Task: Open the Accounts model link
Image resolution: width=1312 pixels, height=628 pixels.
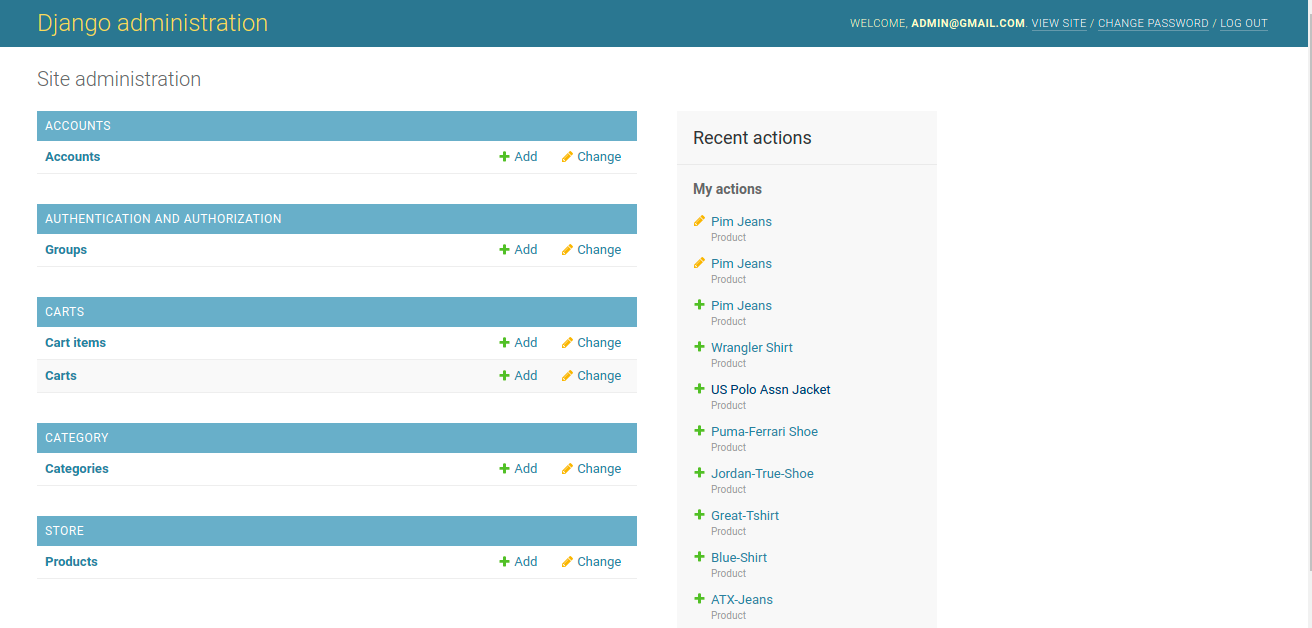Action: [73, 157]
